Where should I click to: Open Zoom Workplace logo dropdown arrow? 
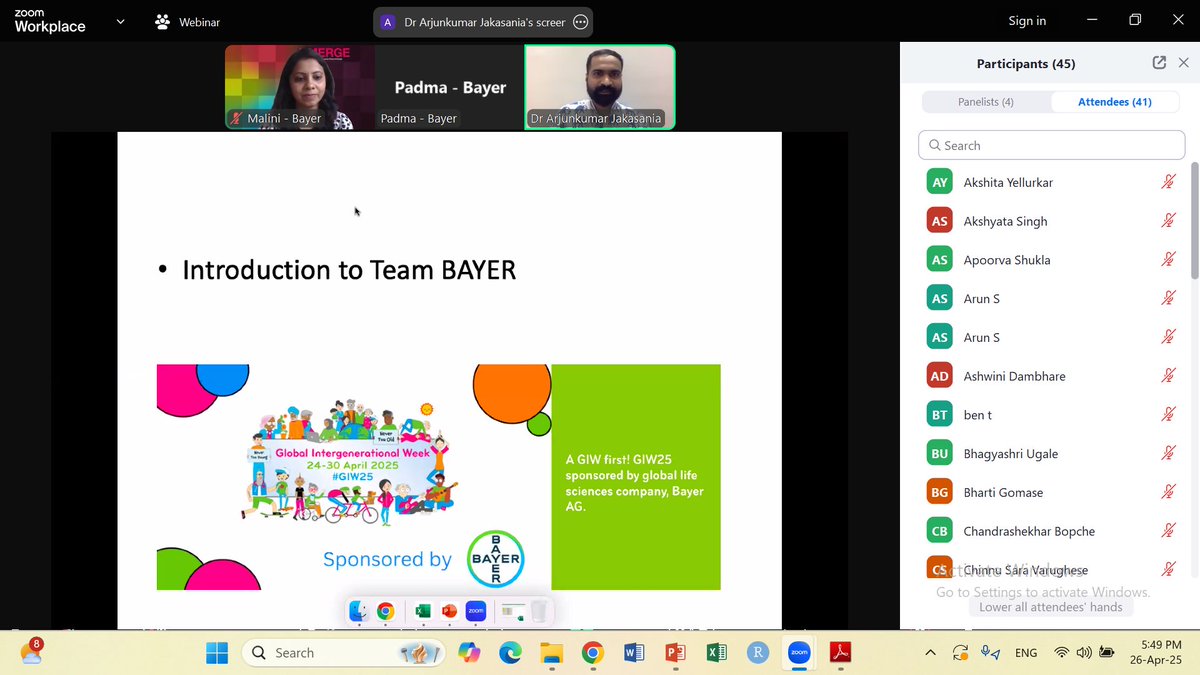pyautogui.click(x=121, y=21)
